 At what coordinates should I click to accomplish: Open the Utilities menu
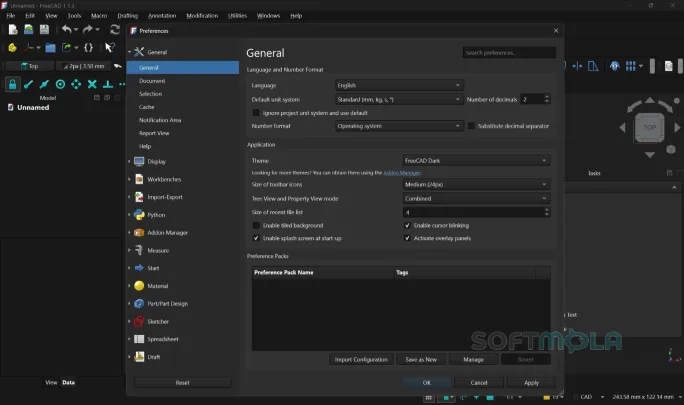coord(237,16)
